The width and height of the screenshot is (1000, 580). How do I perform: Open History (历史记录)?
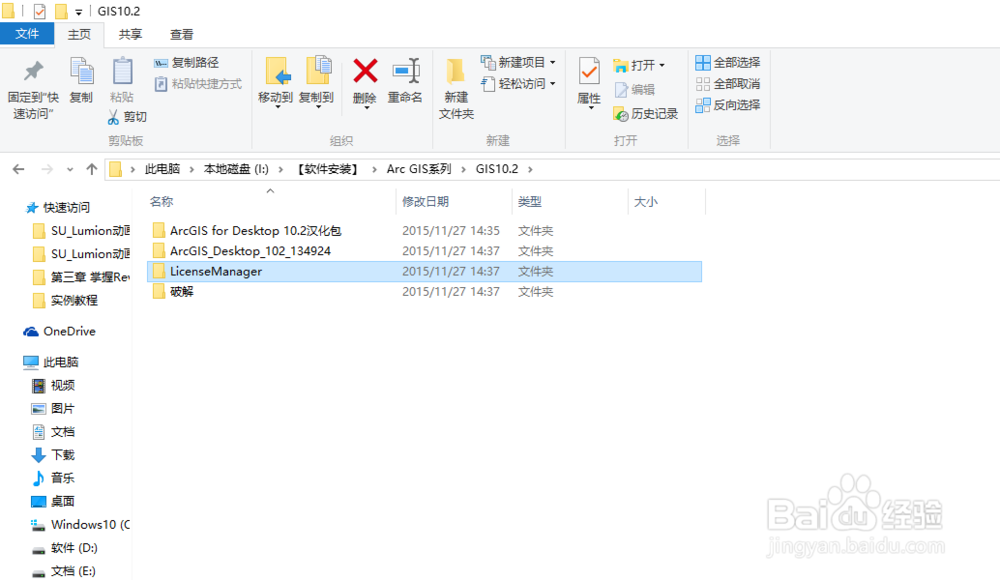click(645, 114)
